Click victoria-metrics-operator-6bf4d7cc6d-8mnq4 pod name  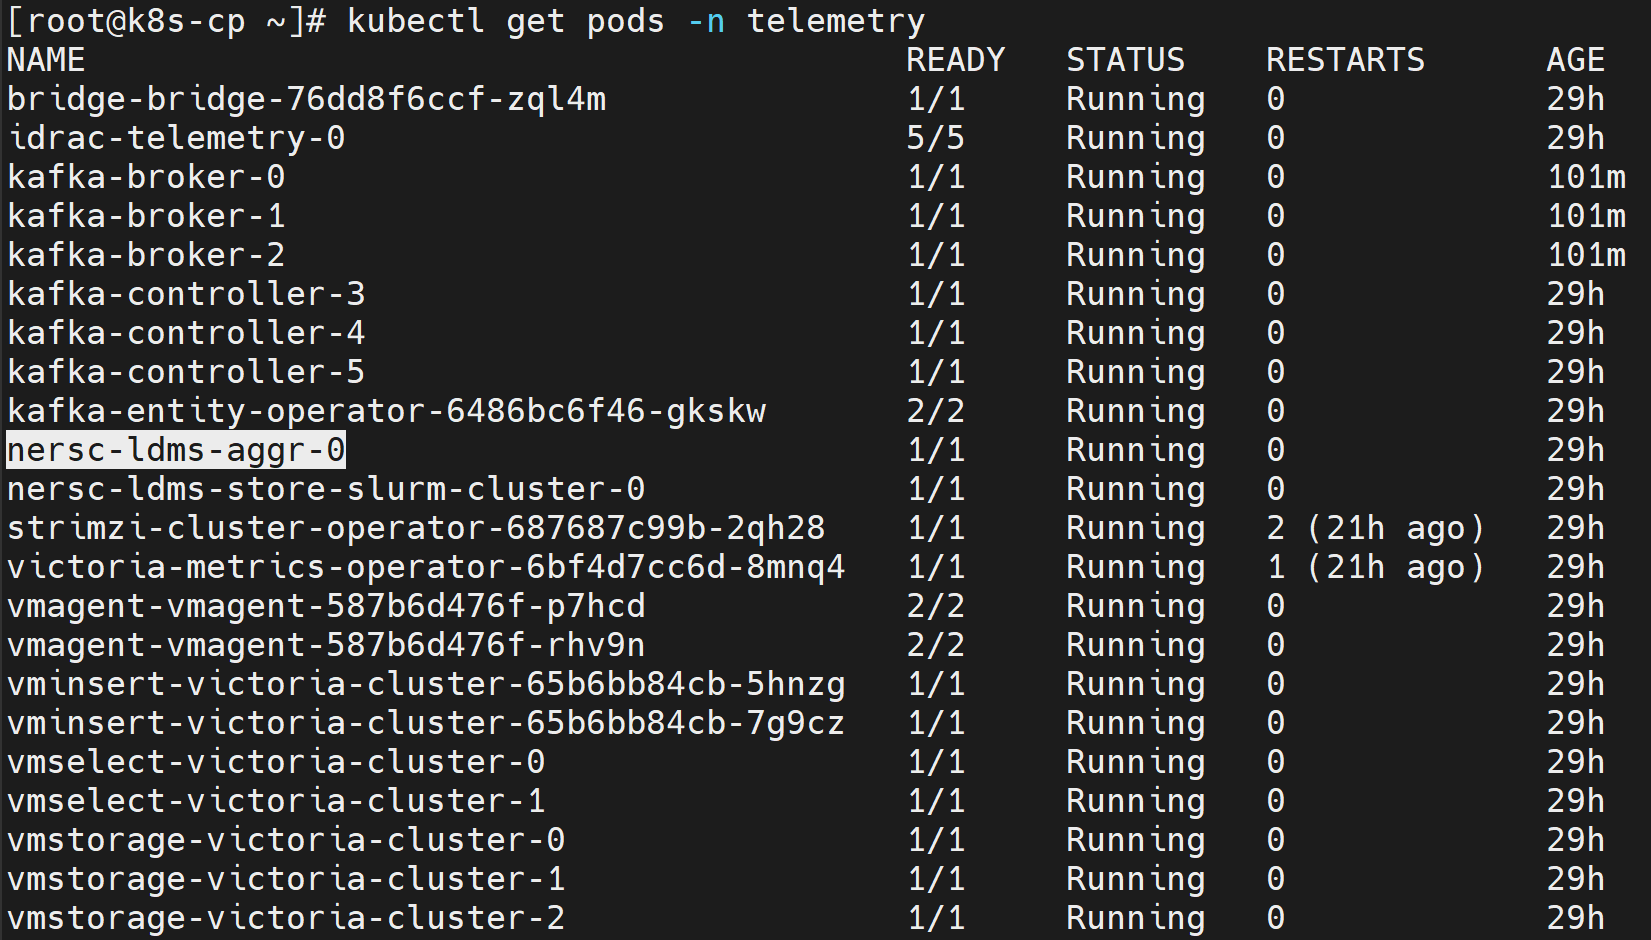427,567
